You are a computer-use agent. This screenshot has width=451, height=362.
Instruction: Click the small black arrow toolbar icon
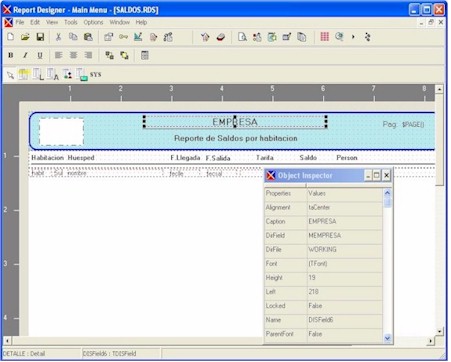[353, 37]
